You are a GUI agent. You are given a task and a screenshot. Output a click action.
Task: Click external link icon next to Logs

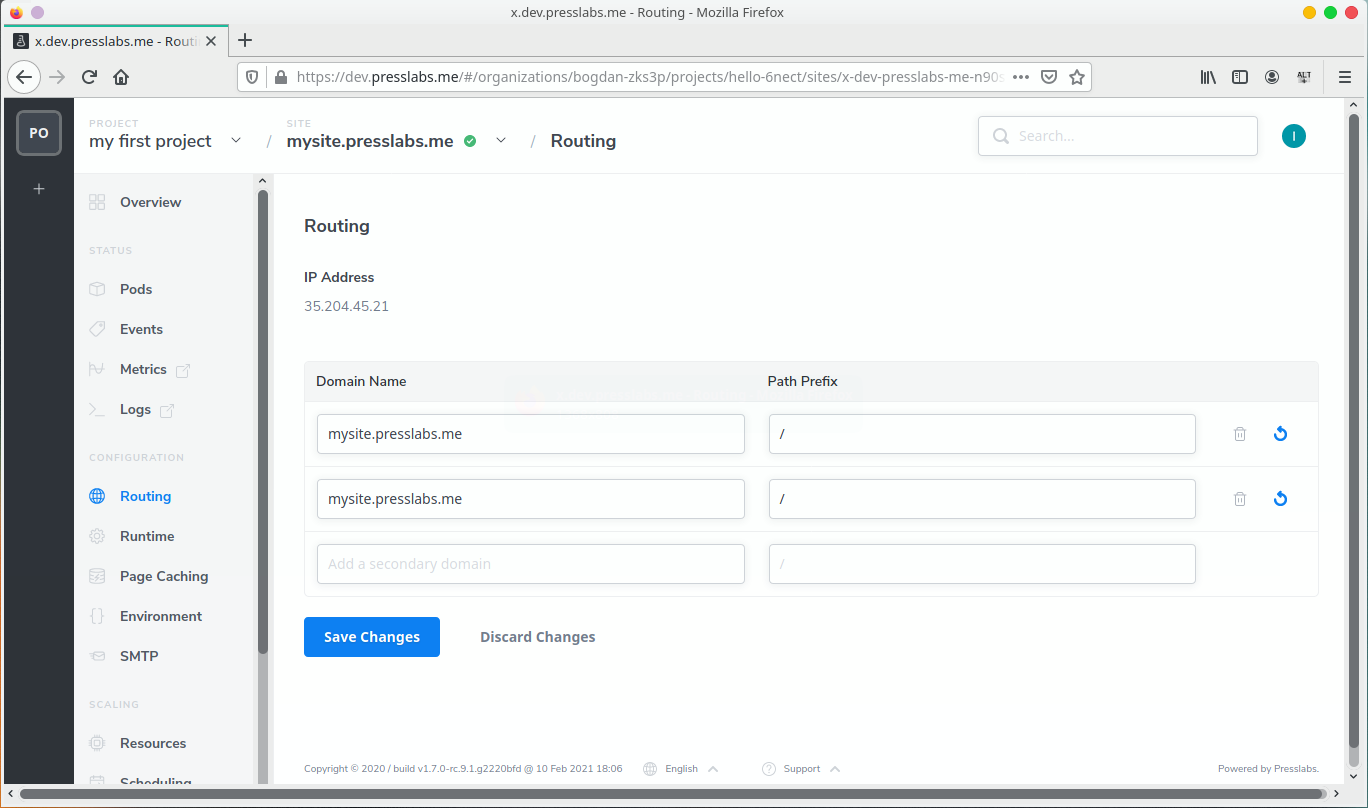(167, 410)
